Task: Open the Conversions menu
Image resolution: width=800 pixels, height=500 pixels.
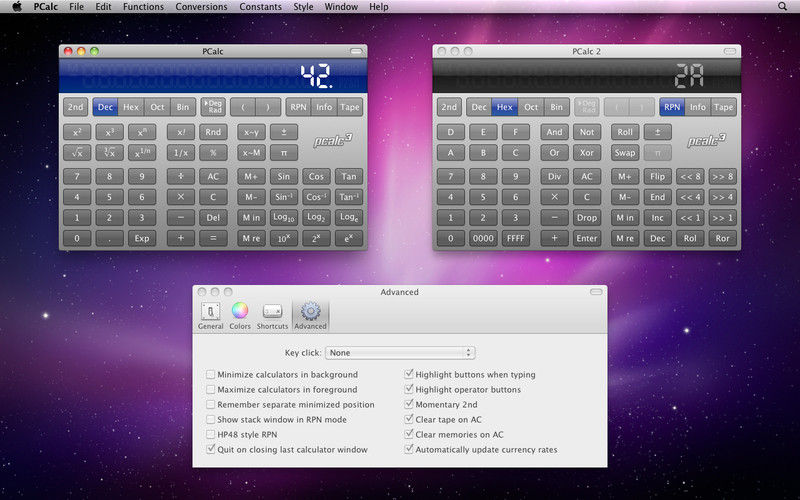Action: point(202,7)
